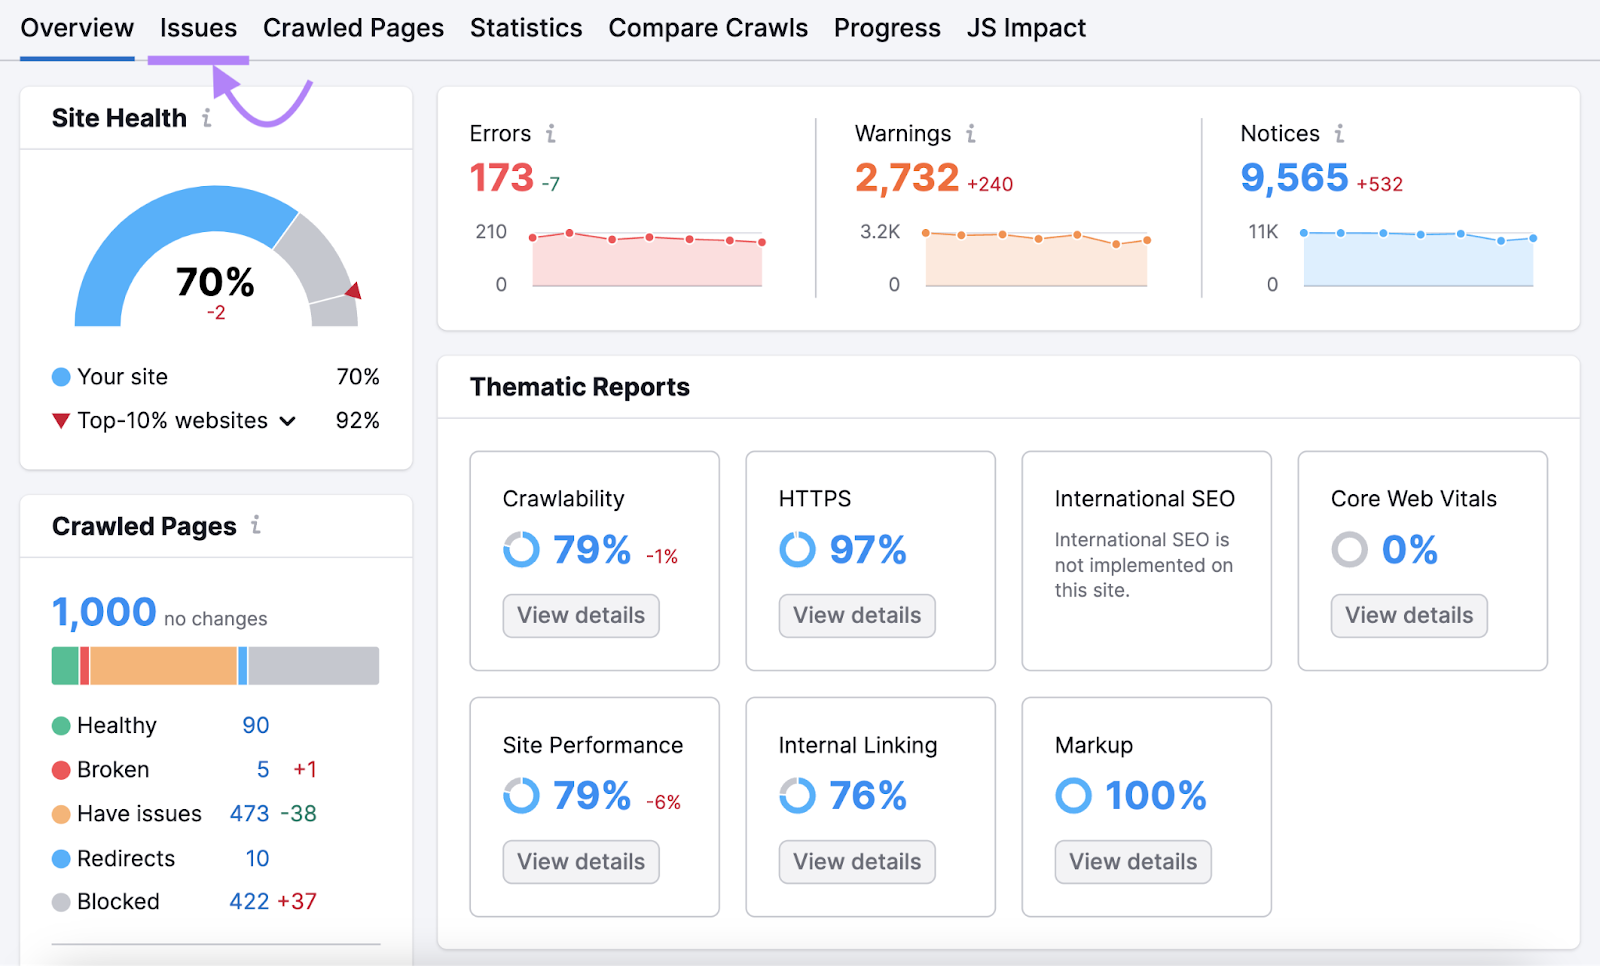Viewport: 1600px width, 966px height.
Task: Click the Crawlability progress ring icon
Action: [521, 549]
